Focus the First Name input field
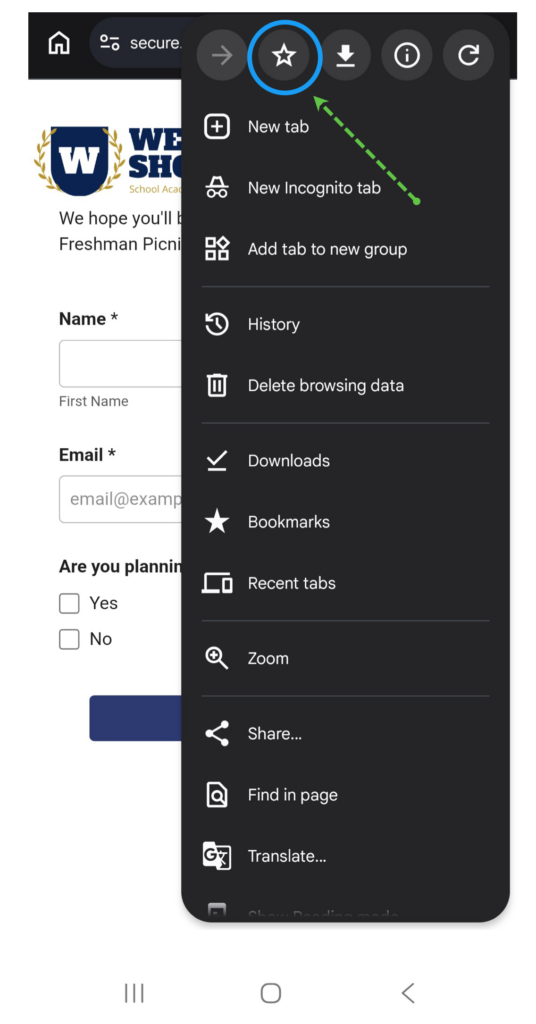 coord(121,364)
